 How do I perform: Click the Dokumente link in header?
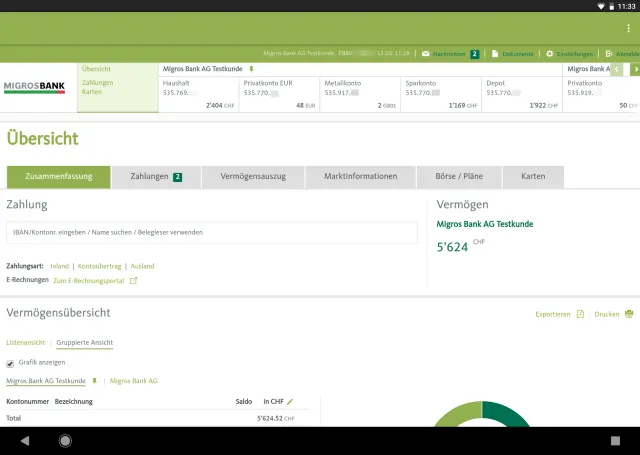click(x=518, y=54)
